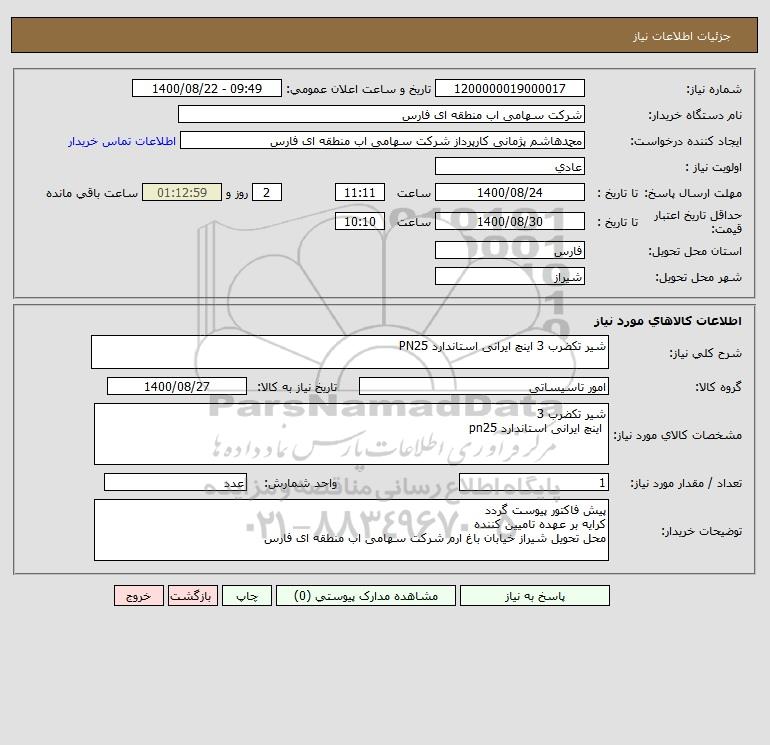Viewport: 770px width, 745px height.
Task: Click the label استان محل تحویل
Action: click(x=695, y=251)
